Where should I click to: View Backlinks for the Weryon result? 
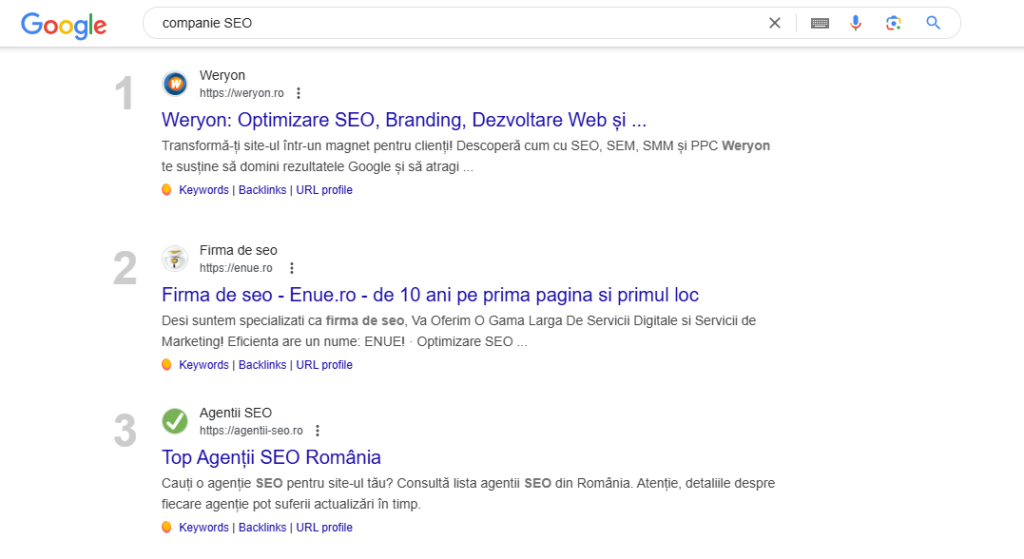click(262, 190)
